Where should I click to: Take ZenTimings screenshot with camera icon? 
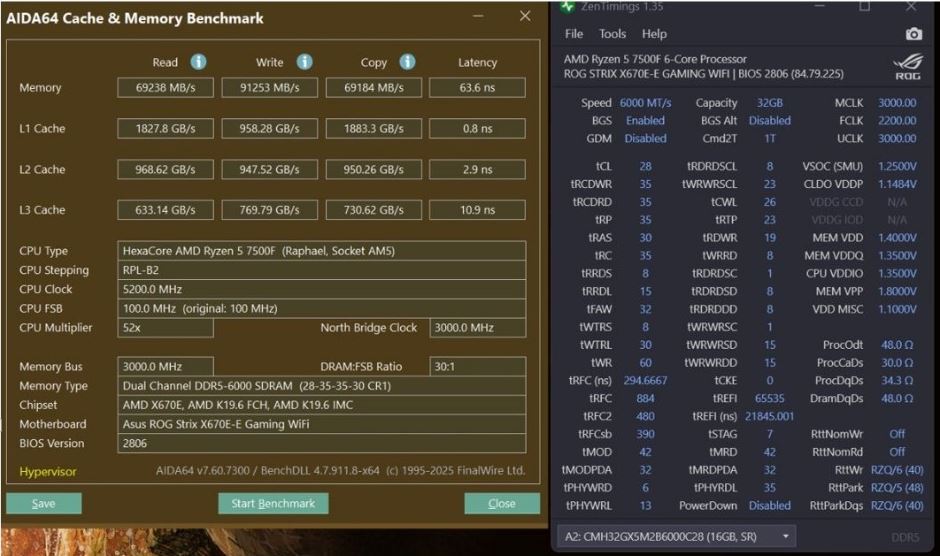pyautogui.click(x=914, y=34)
